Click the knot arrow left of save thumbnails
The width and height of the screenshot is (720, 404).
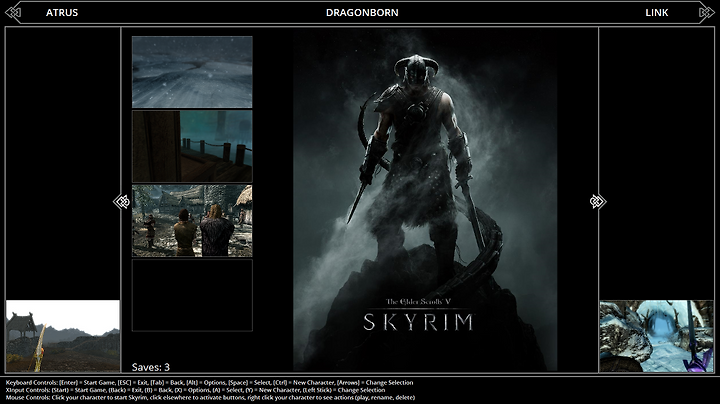122,202
